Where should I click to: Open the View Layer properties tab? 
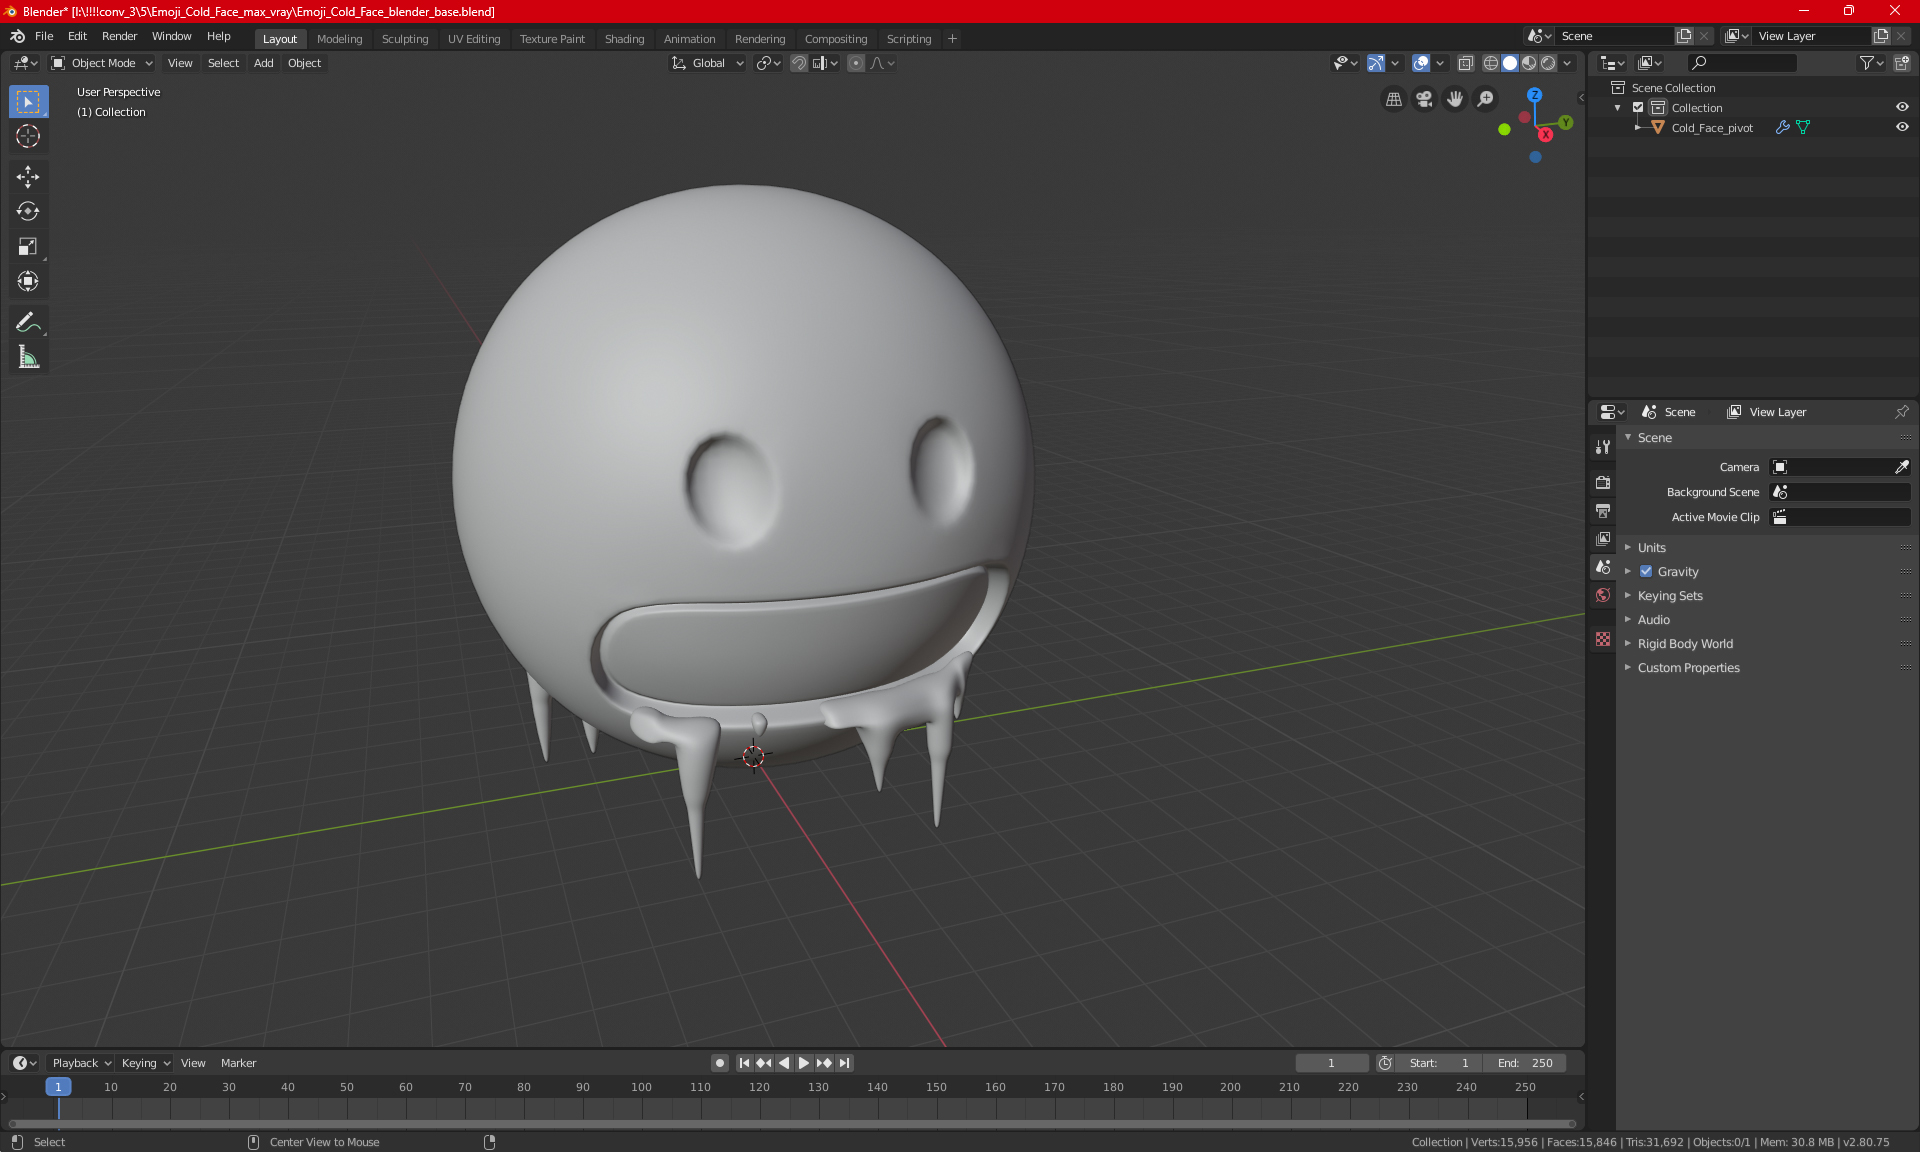[x=1603, y=539]
